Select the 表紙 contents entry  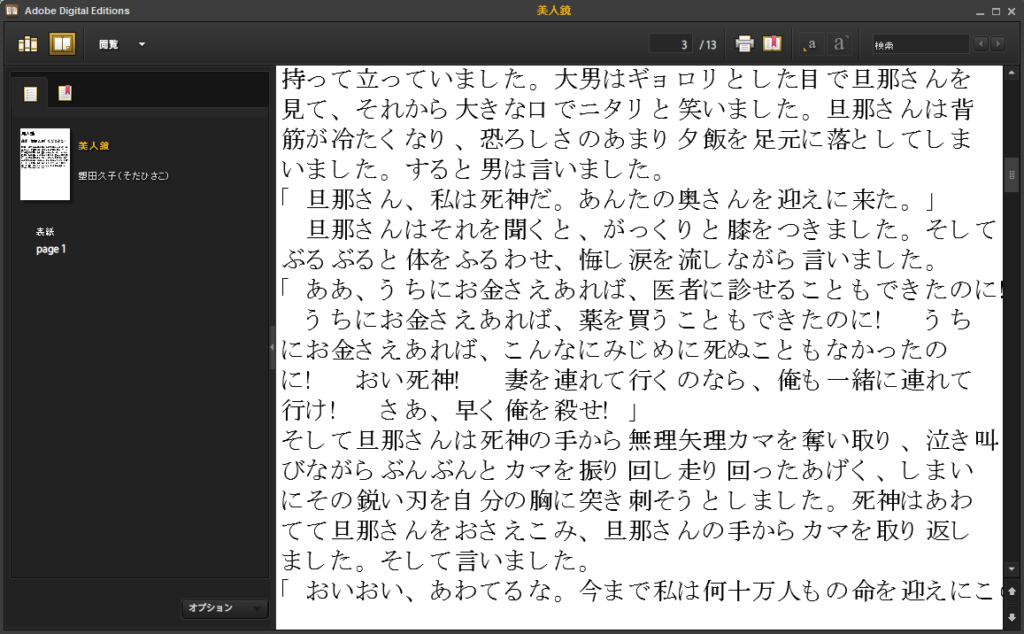coord(46,232)
